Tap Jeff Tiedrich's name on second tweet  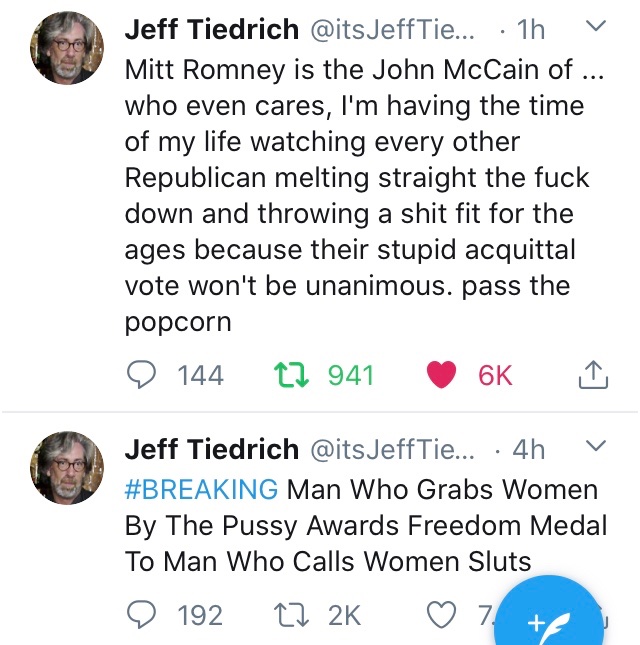pos(211,450)
